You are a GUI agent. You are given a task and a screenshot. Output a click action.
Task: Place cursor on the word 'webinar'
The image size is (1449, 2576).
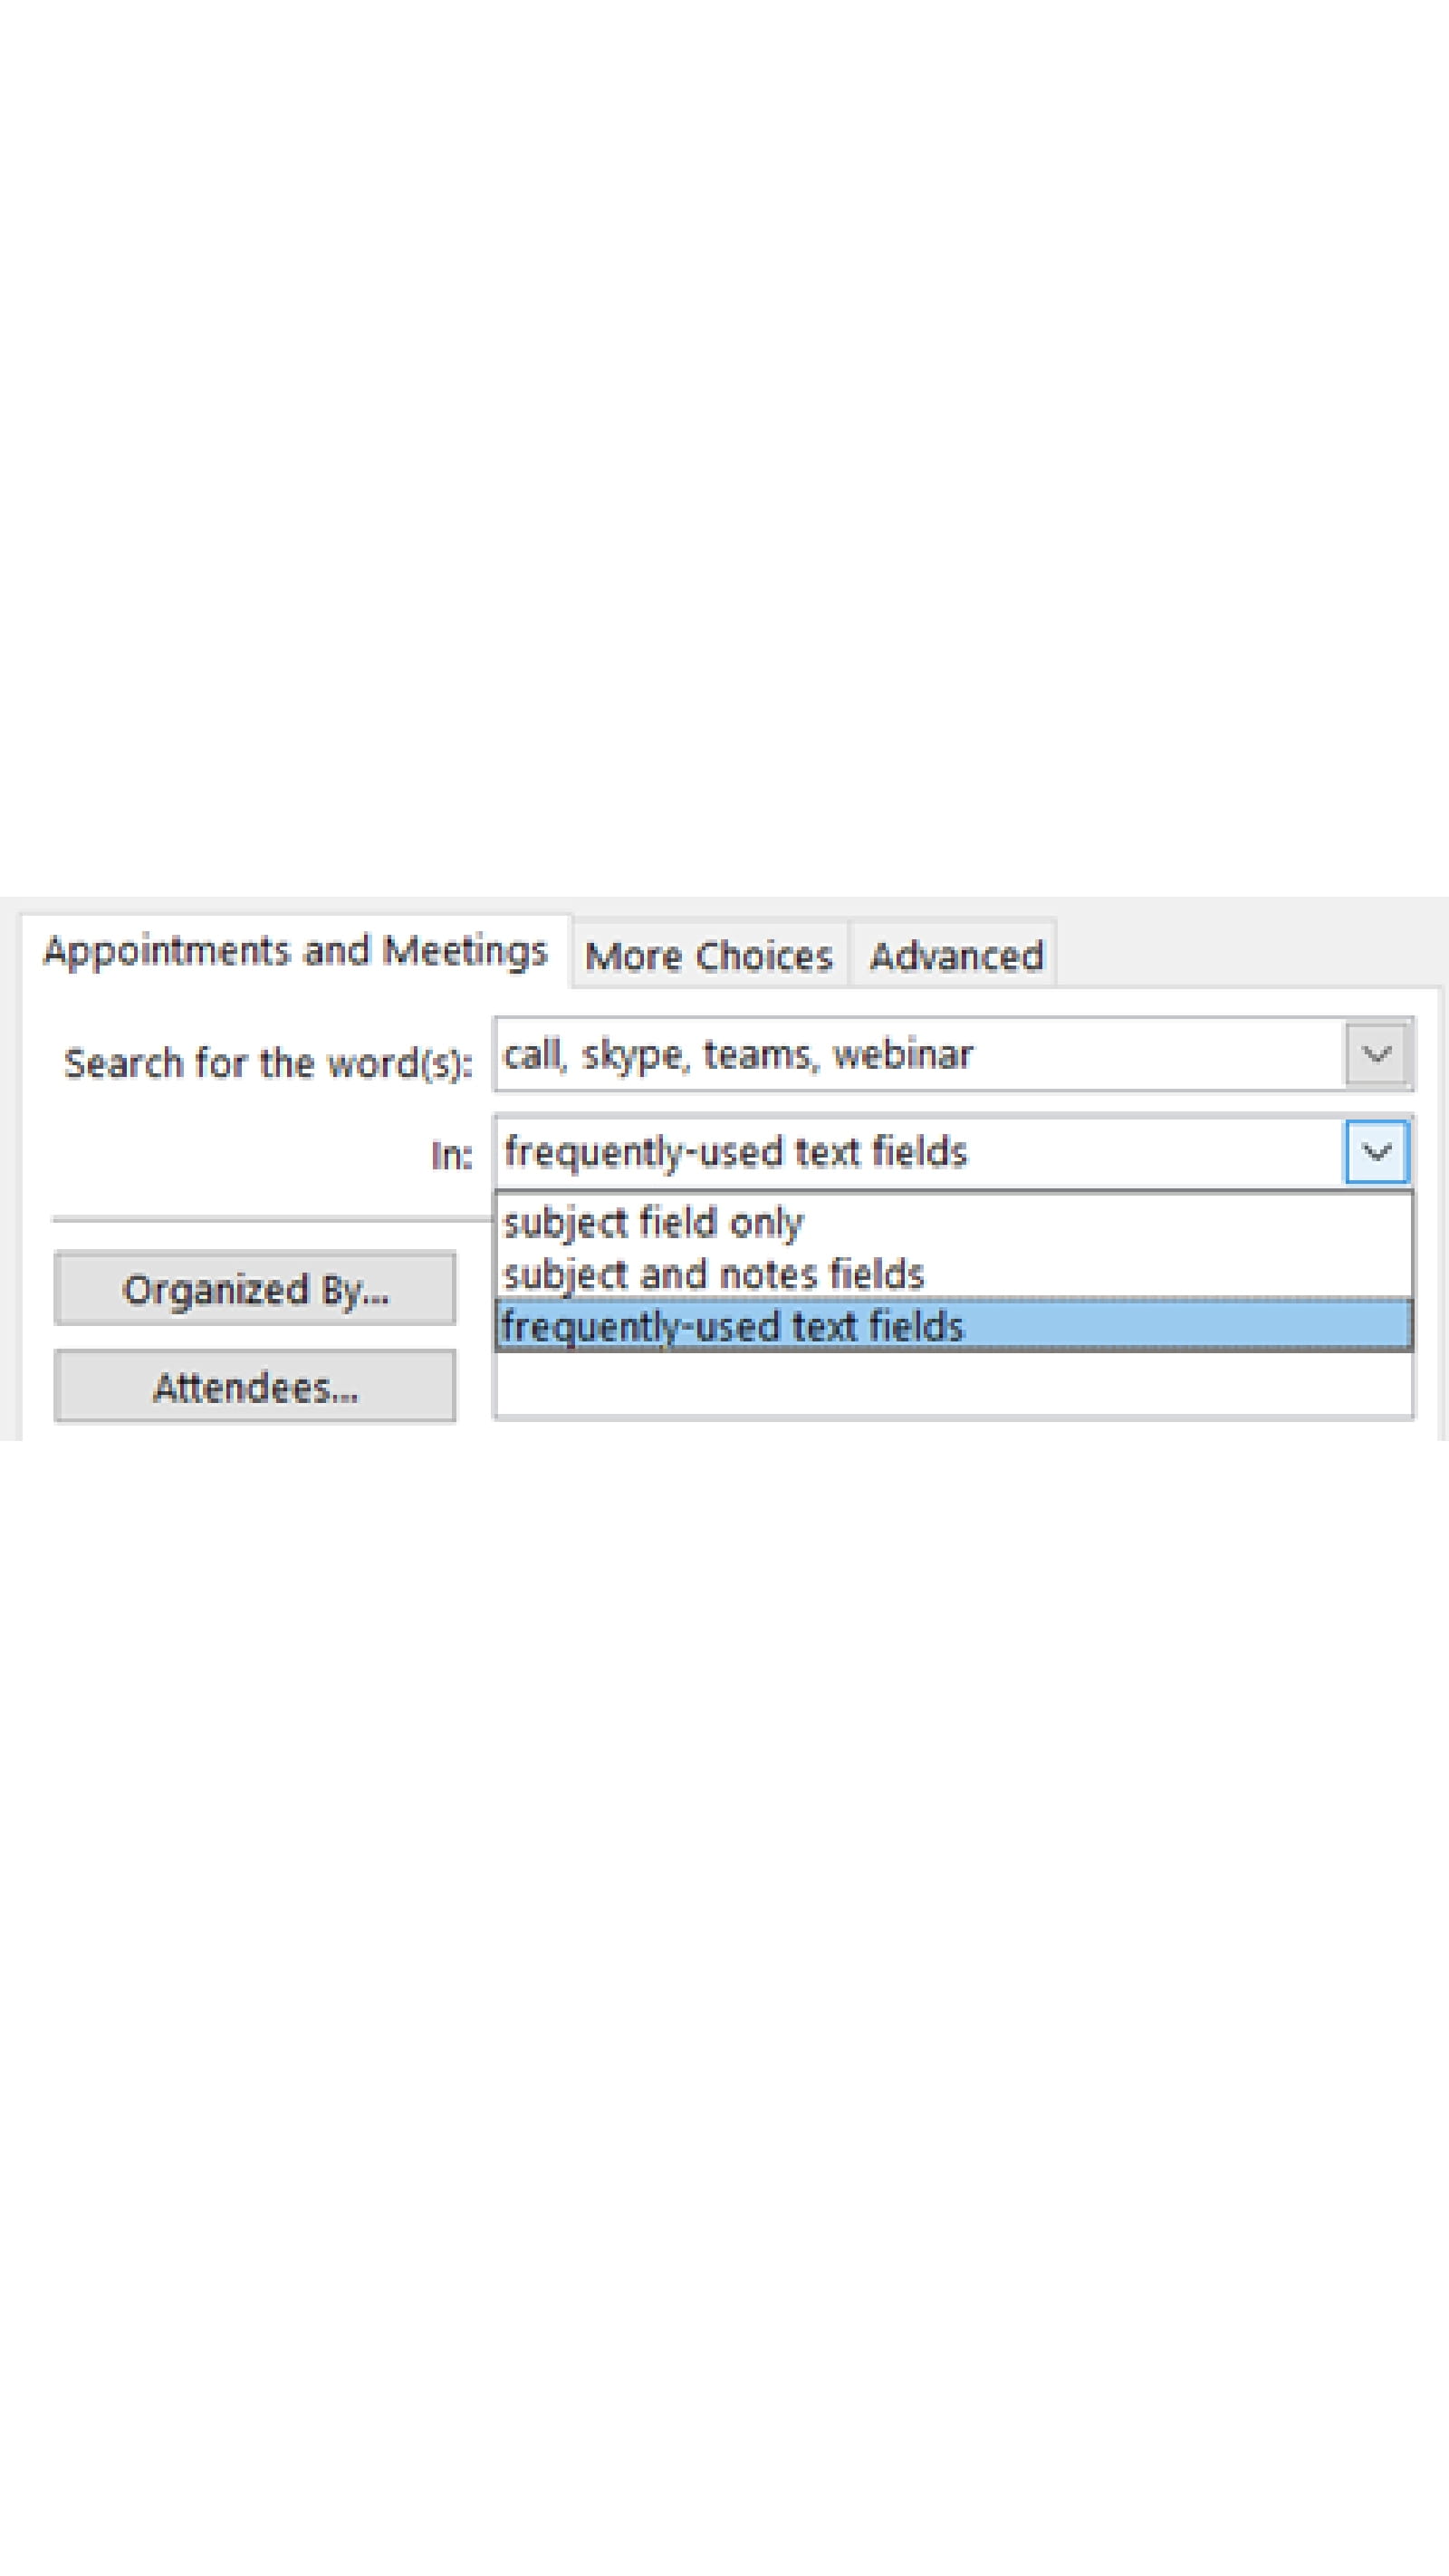pos(902,1054)
